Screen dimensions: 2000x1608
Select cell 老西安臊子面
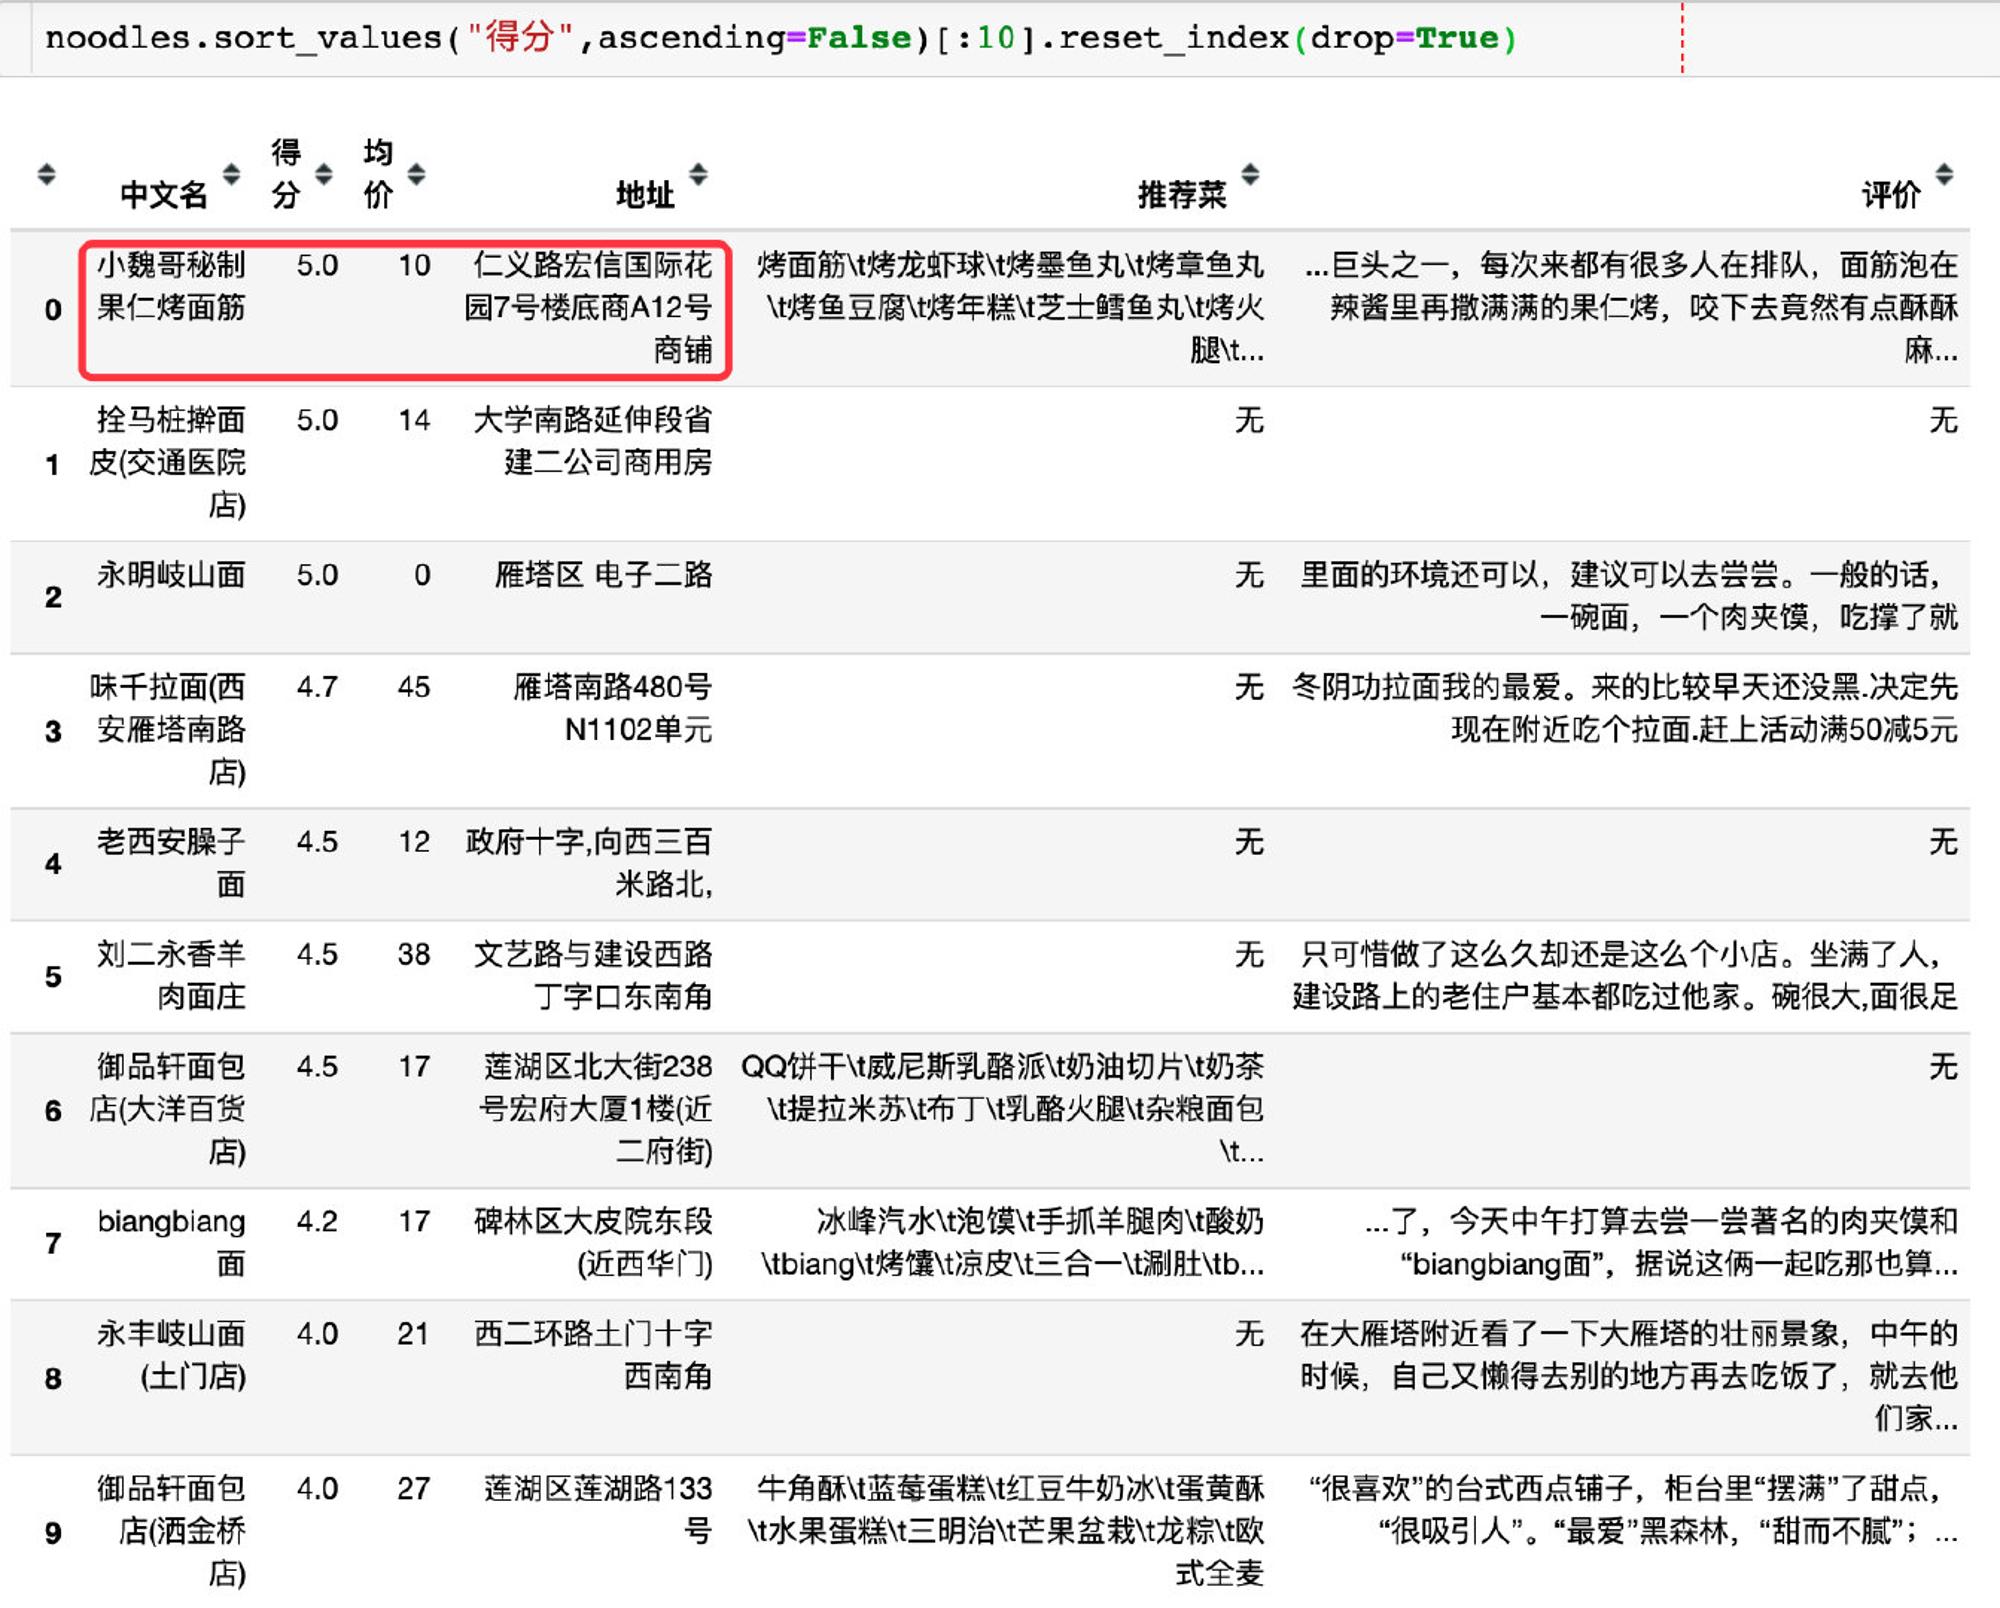click(x=171, y=863)
